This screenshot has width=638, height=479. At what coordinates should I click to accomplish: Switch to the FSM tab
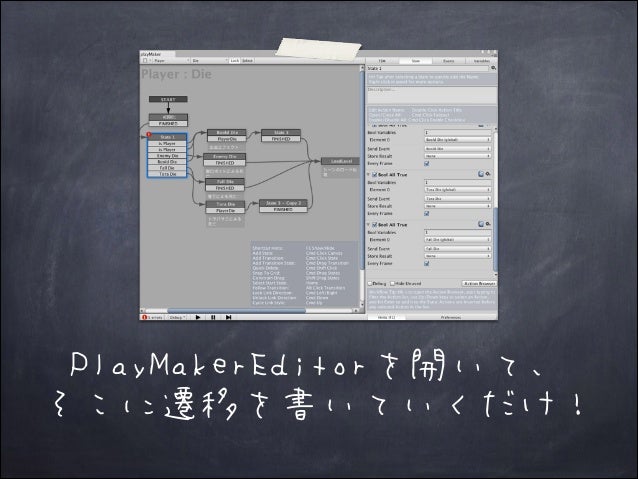point(382,61)
